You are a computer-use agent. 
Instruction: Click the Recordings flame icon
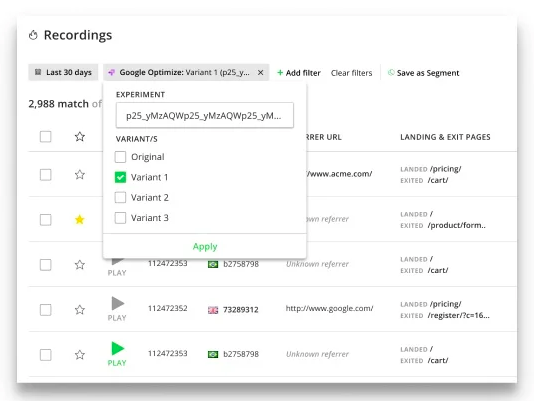click(x=33, y=35)
